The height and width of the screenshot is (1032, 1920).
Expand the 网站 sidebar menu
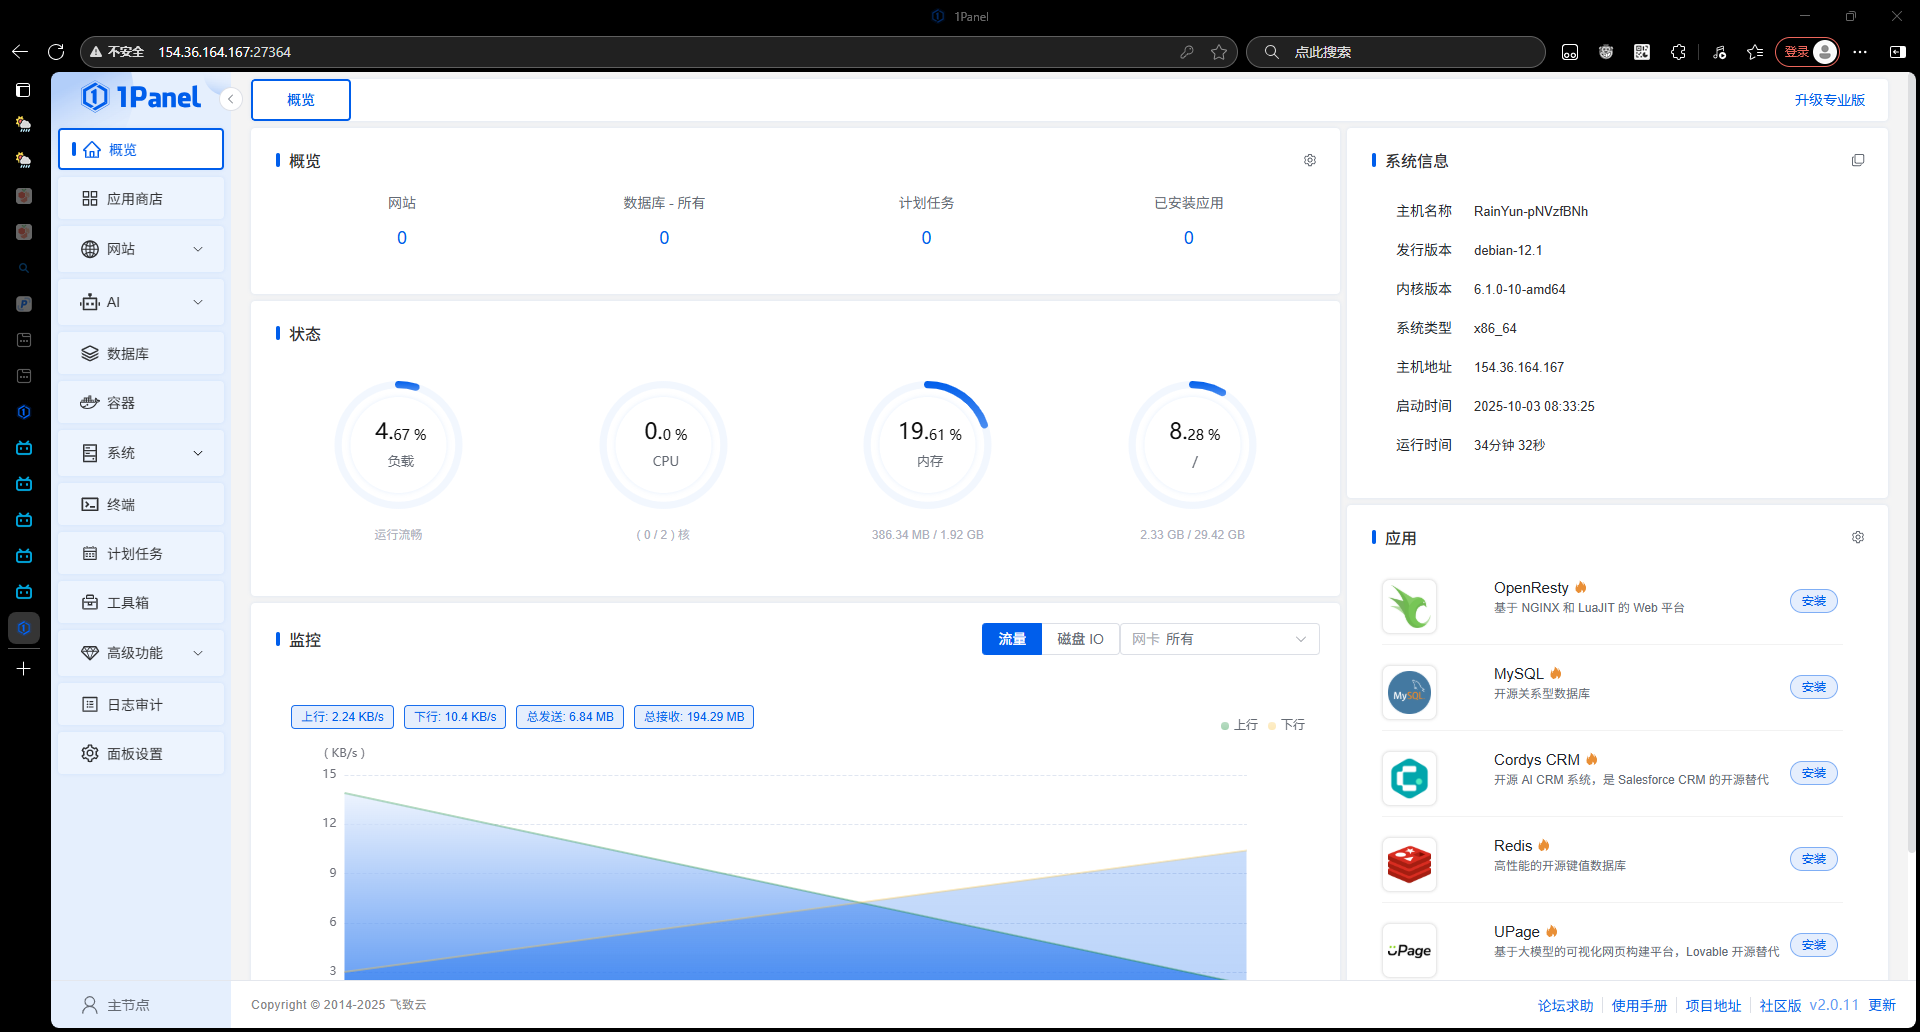pyautogui.click(x=141, y=249)
